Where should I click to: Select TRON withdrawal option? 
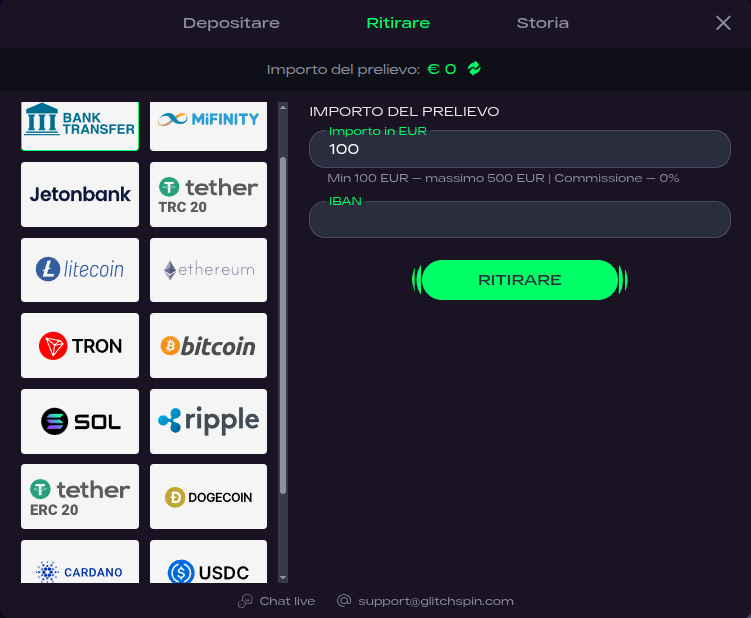pos(80,346)
